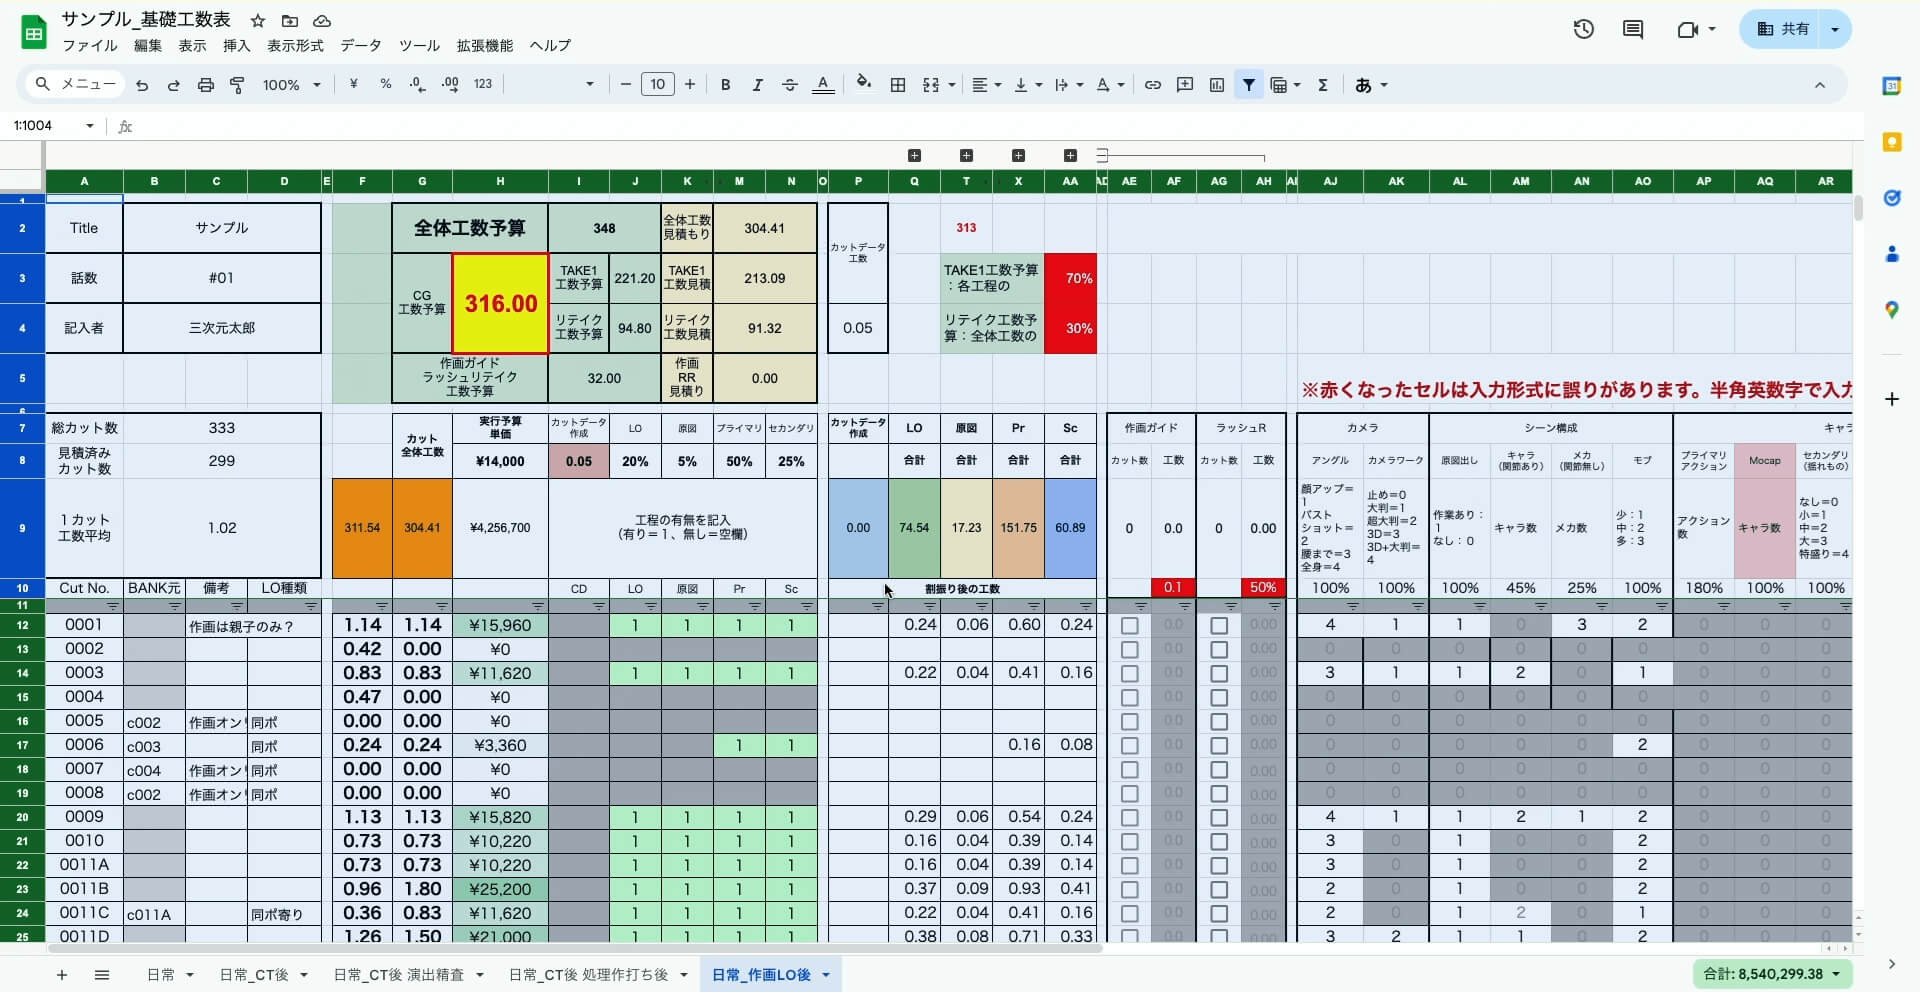Check the 作画ガイド checkbox for cut 0003
This screenshot has height=992, width=1920.
tap(1130, 673)
